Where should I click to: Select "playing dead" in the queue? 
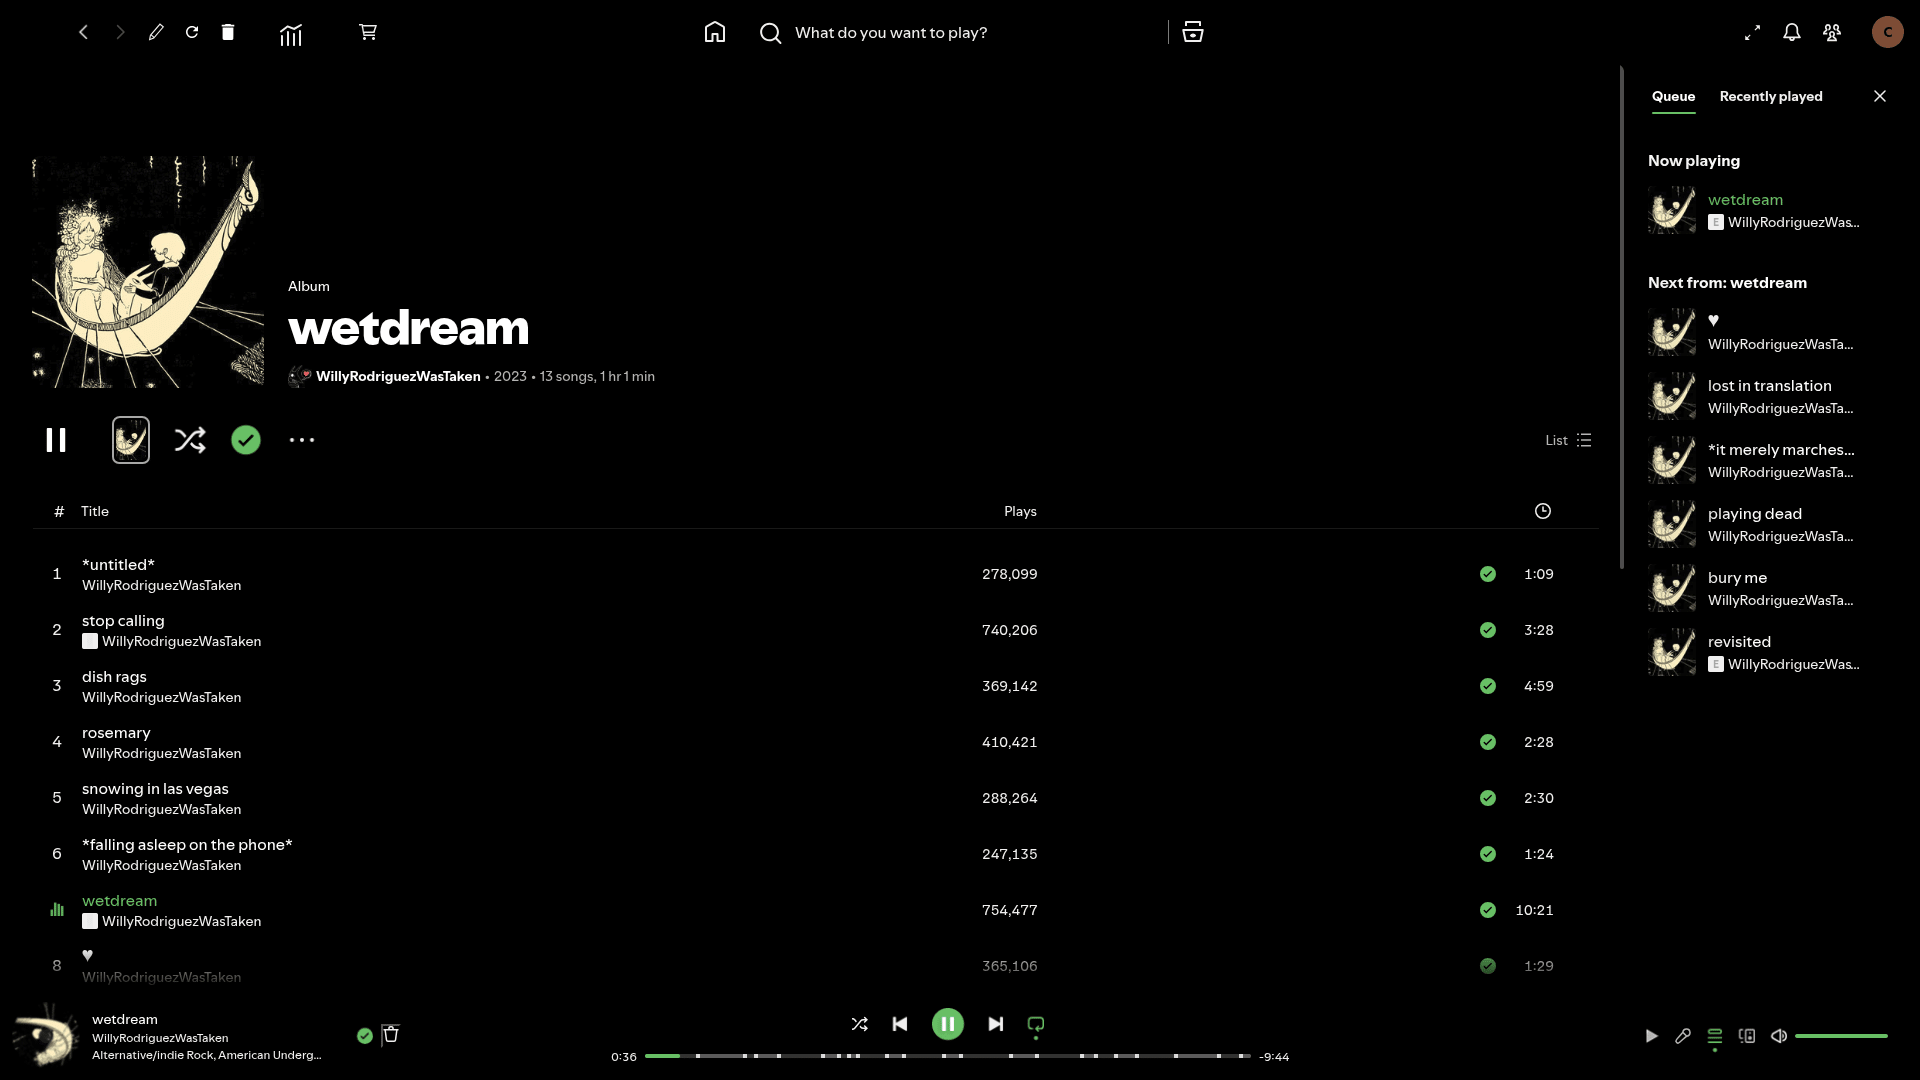pos(1755,514)
